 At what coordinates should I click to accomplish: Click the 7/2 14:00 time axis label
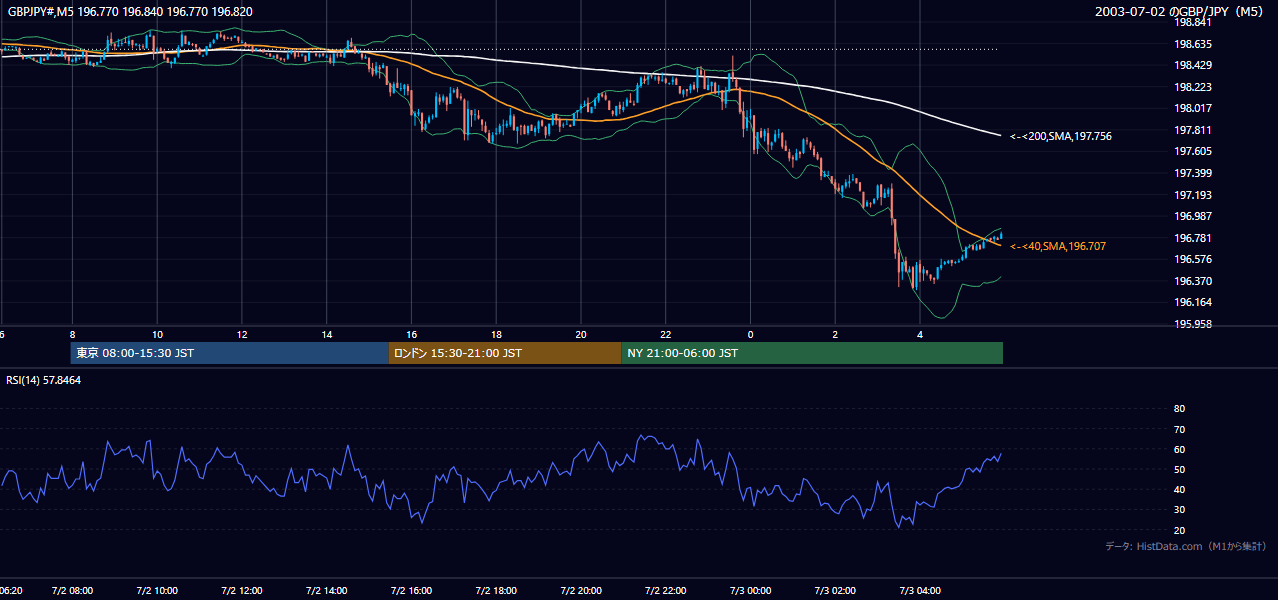pos(327,591)
